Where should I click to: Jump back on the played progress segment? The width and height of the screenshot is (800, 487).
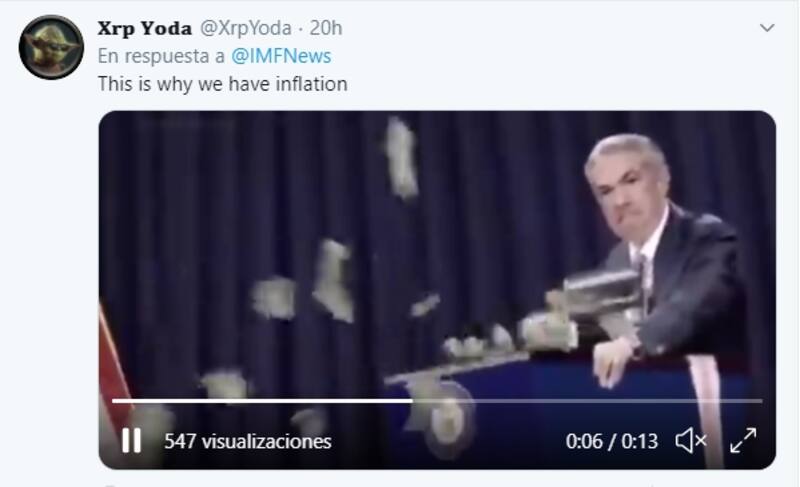click(x=262, y=401)
